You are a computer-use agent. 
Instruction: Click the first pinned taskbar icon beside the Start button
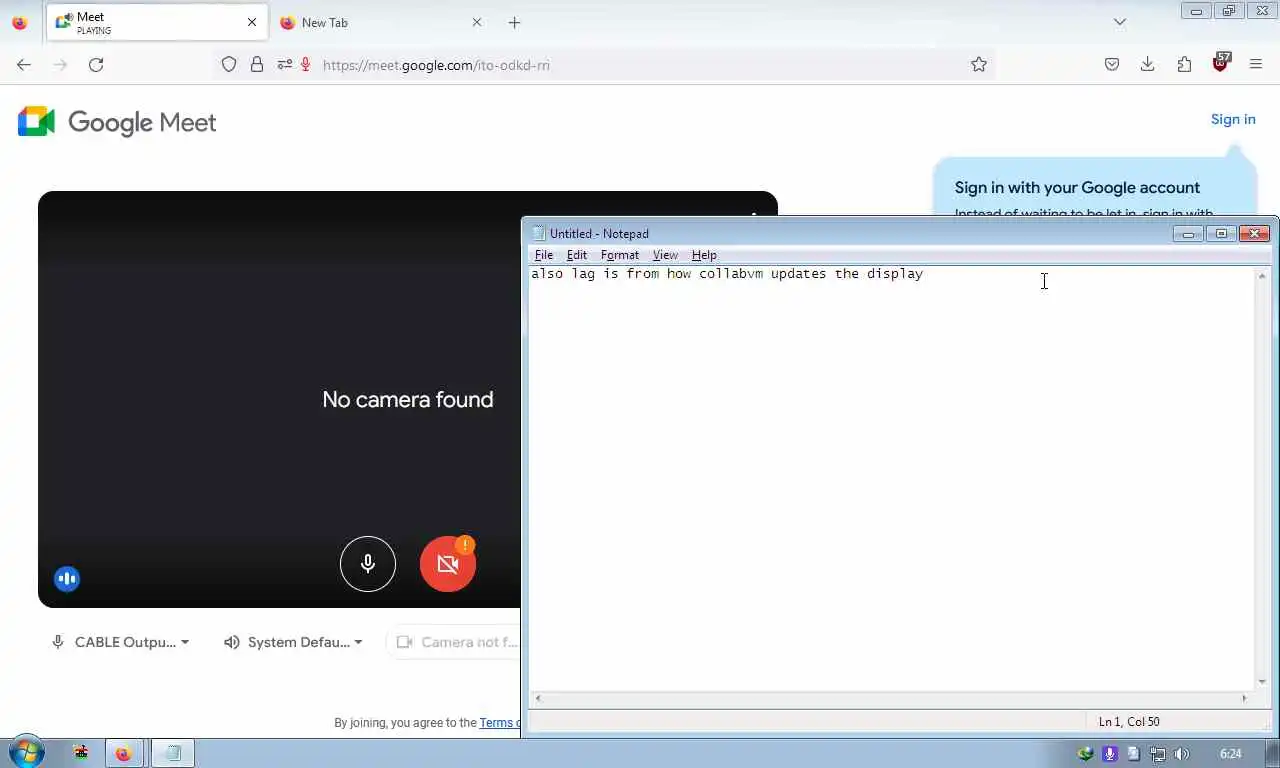81,753
